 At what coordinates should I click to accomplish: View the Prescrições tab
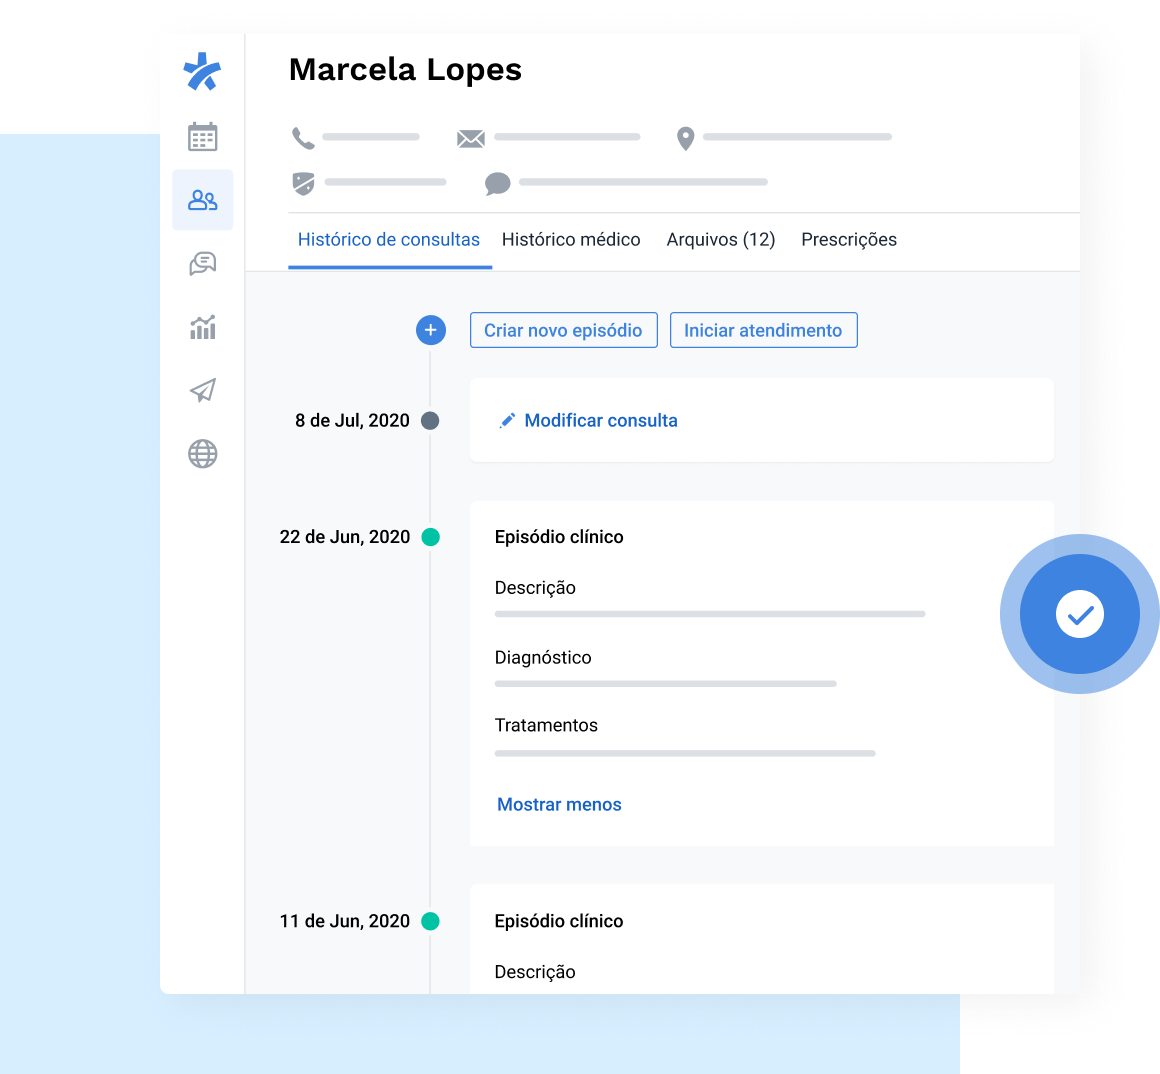coord(848,240)
